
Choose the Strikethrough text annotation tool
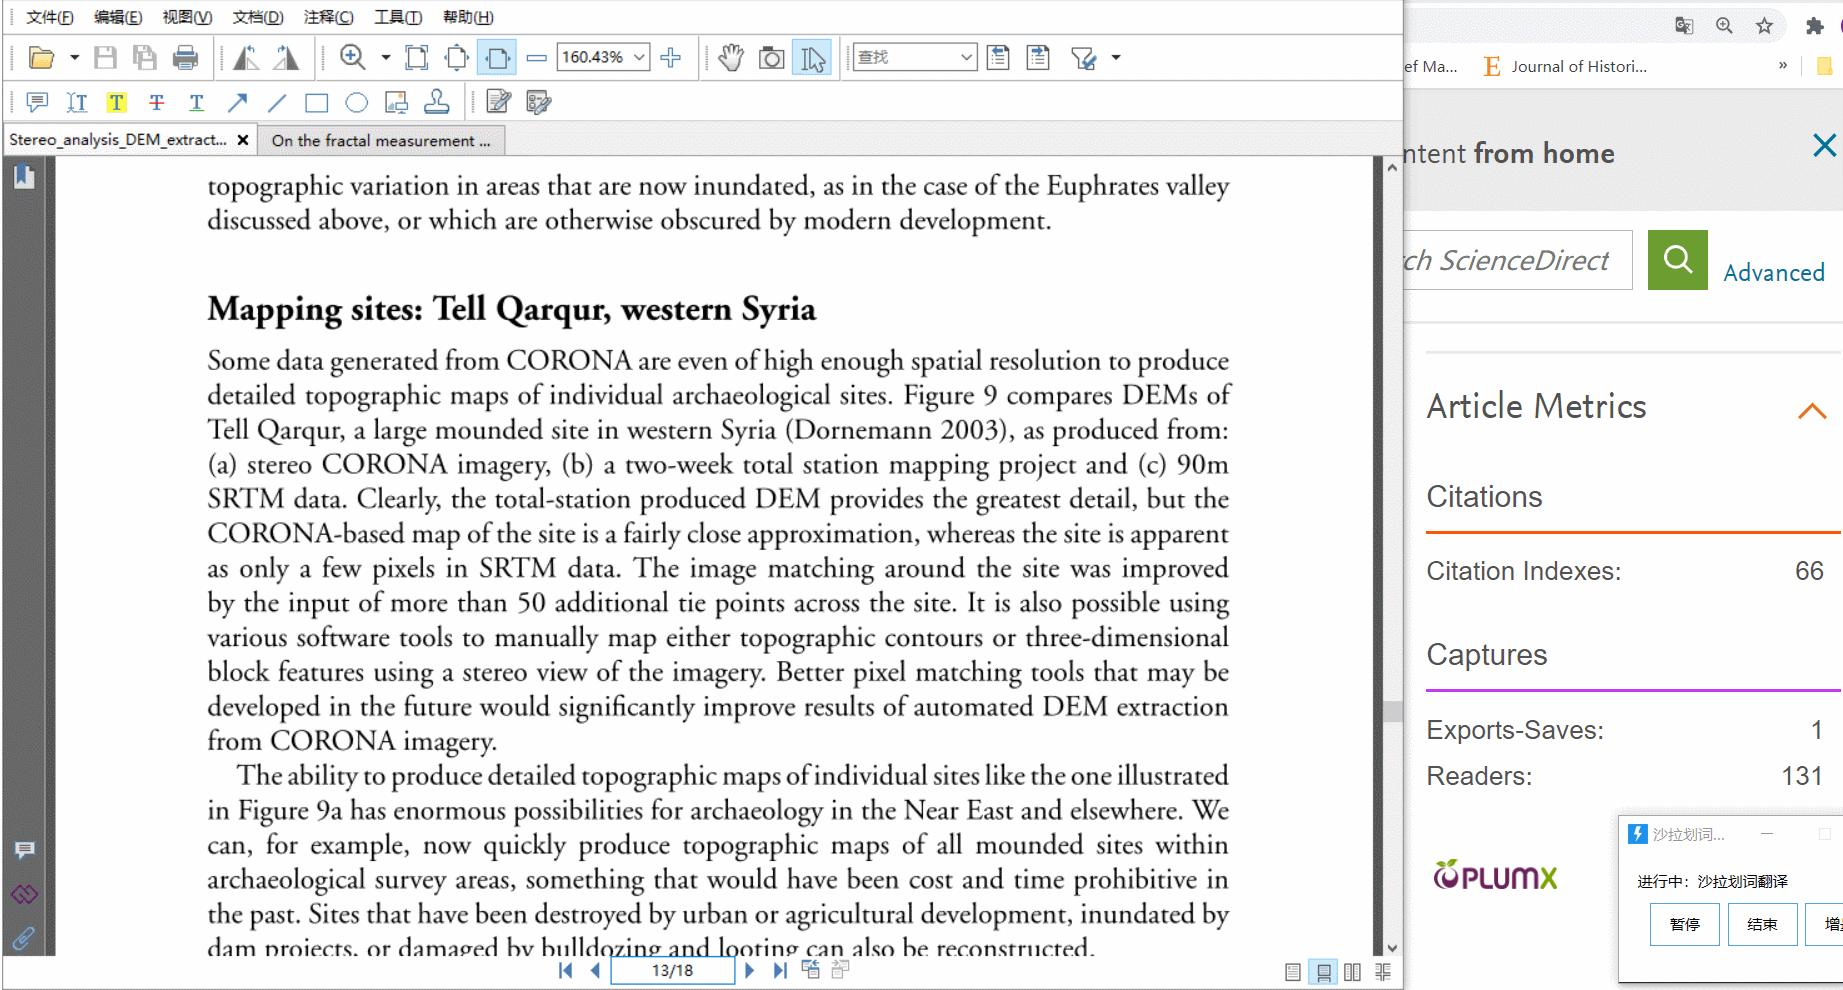(x=156, y=102)
